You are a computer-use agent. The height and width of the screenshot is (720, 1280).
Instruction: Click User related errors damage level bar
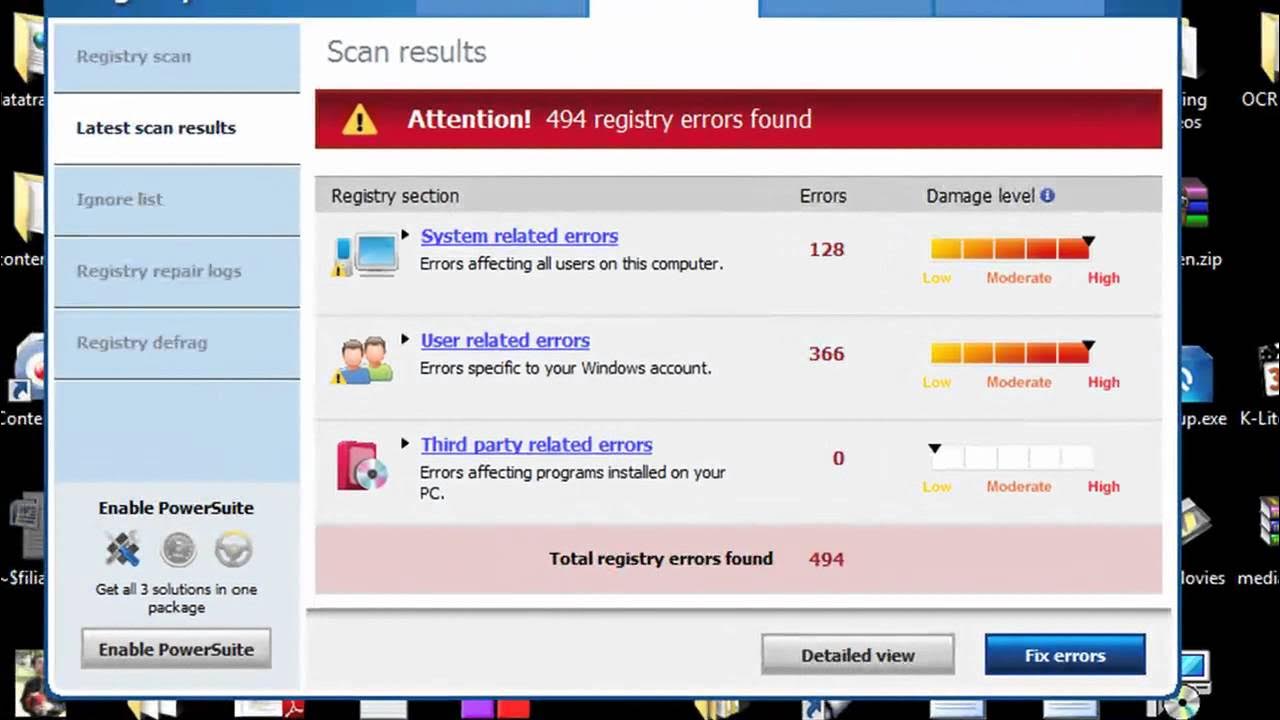[1010, 353]
